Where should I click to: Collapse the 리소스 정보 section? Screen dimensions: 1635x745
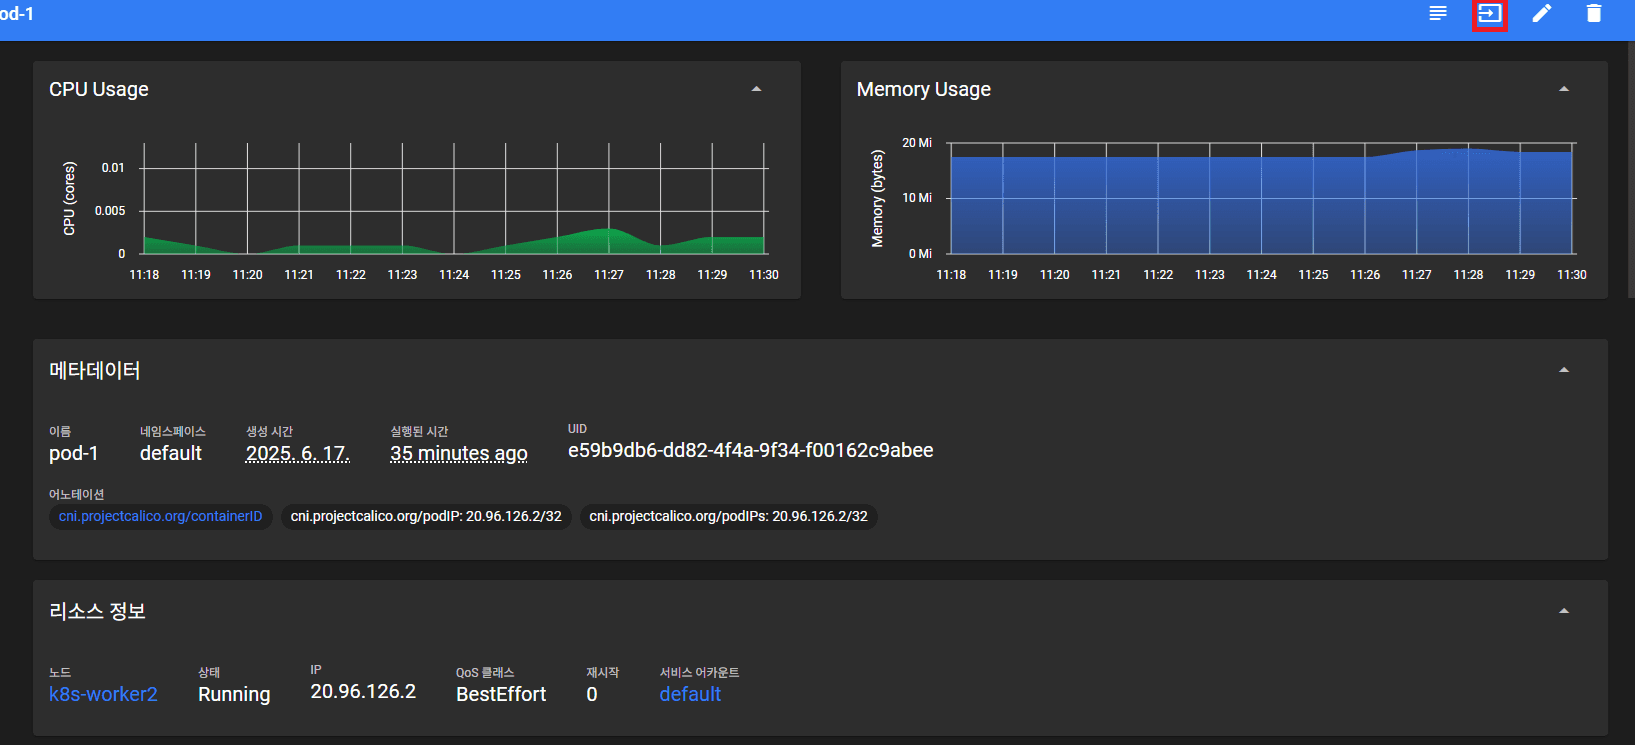point(1564,611)
